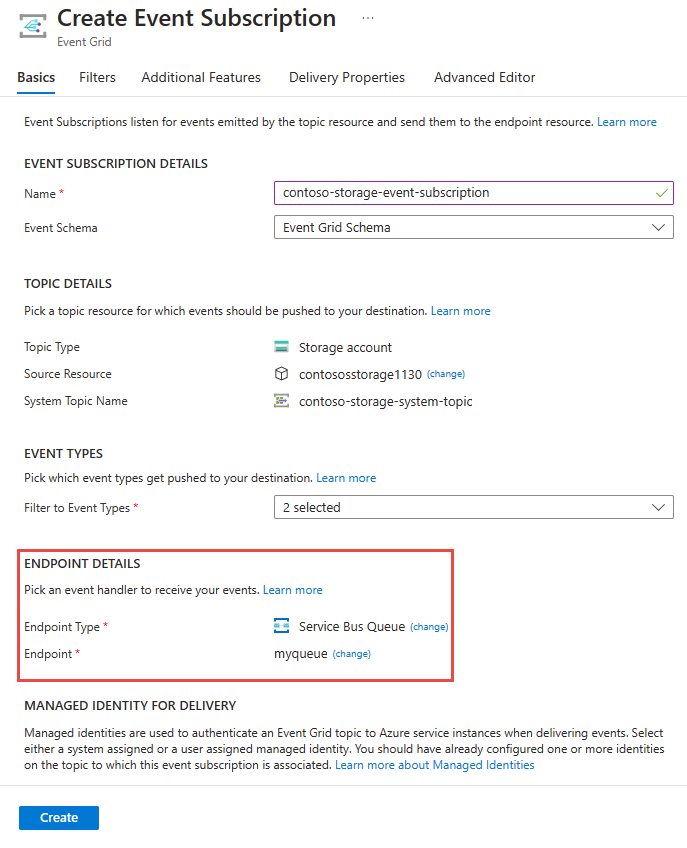This screenshot has height=848, width=687.
Task: Click the contososstorage1130 resource icon
Action: (x=281, y=373)
